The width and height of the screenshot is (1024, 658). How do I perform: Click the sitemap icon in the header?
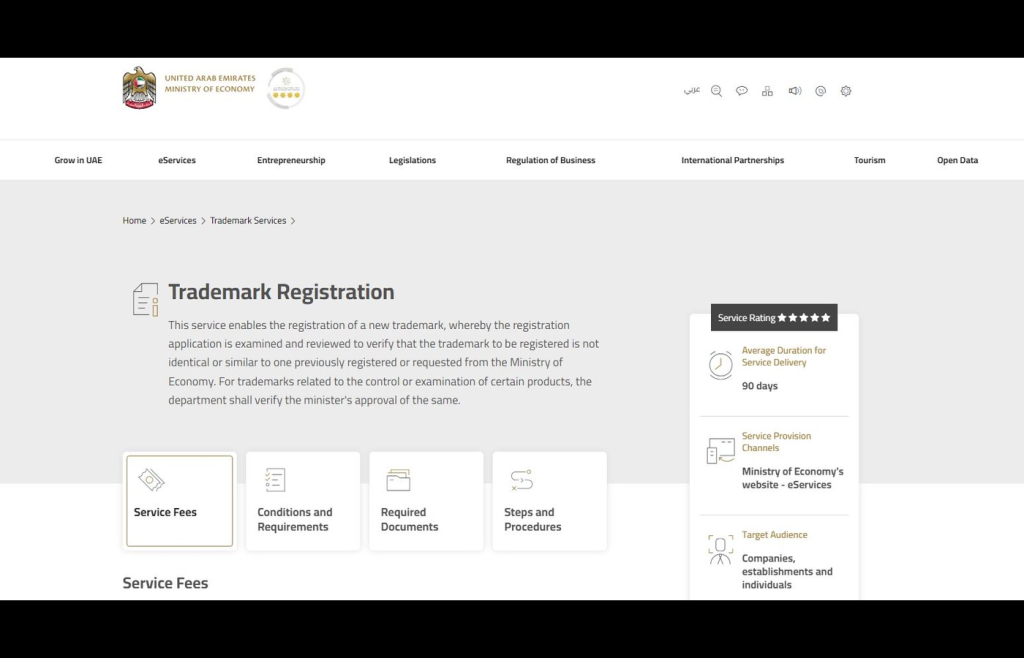click(x=767, y=91)
